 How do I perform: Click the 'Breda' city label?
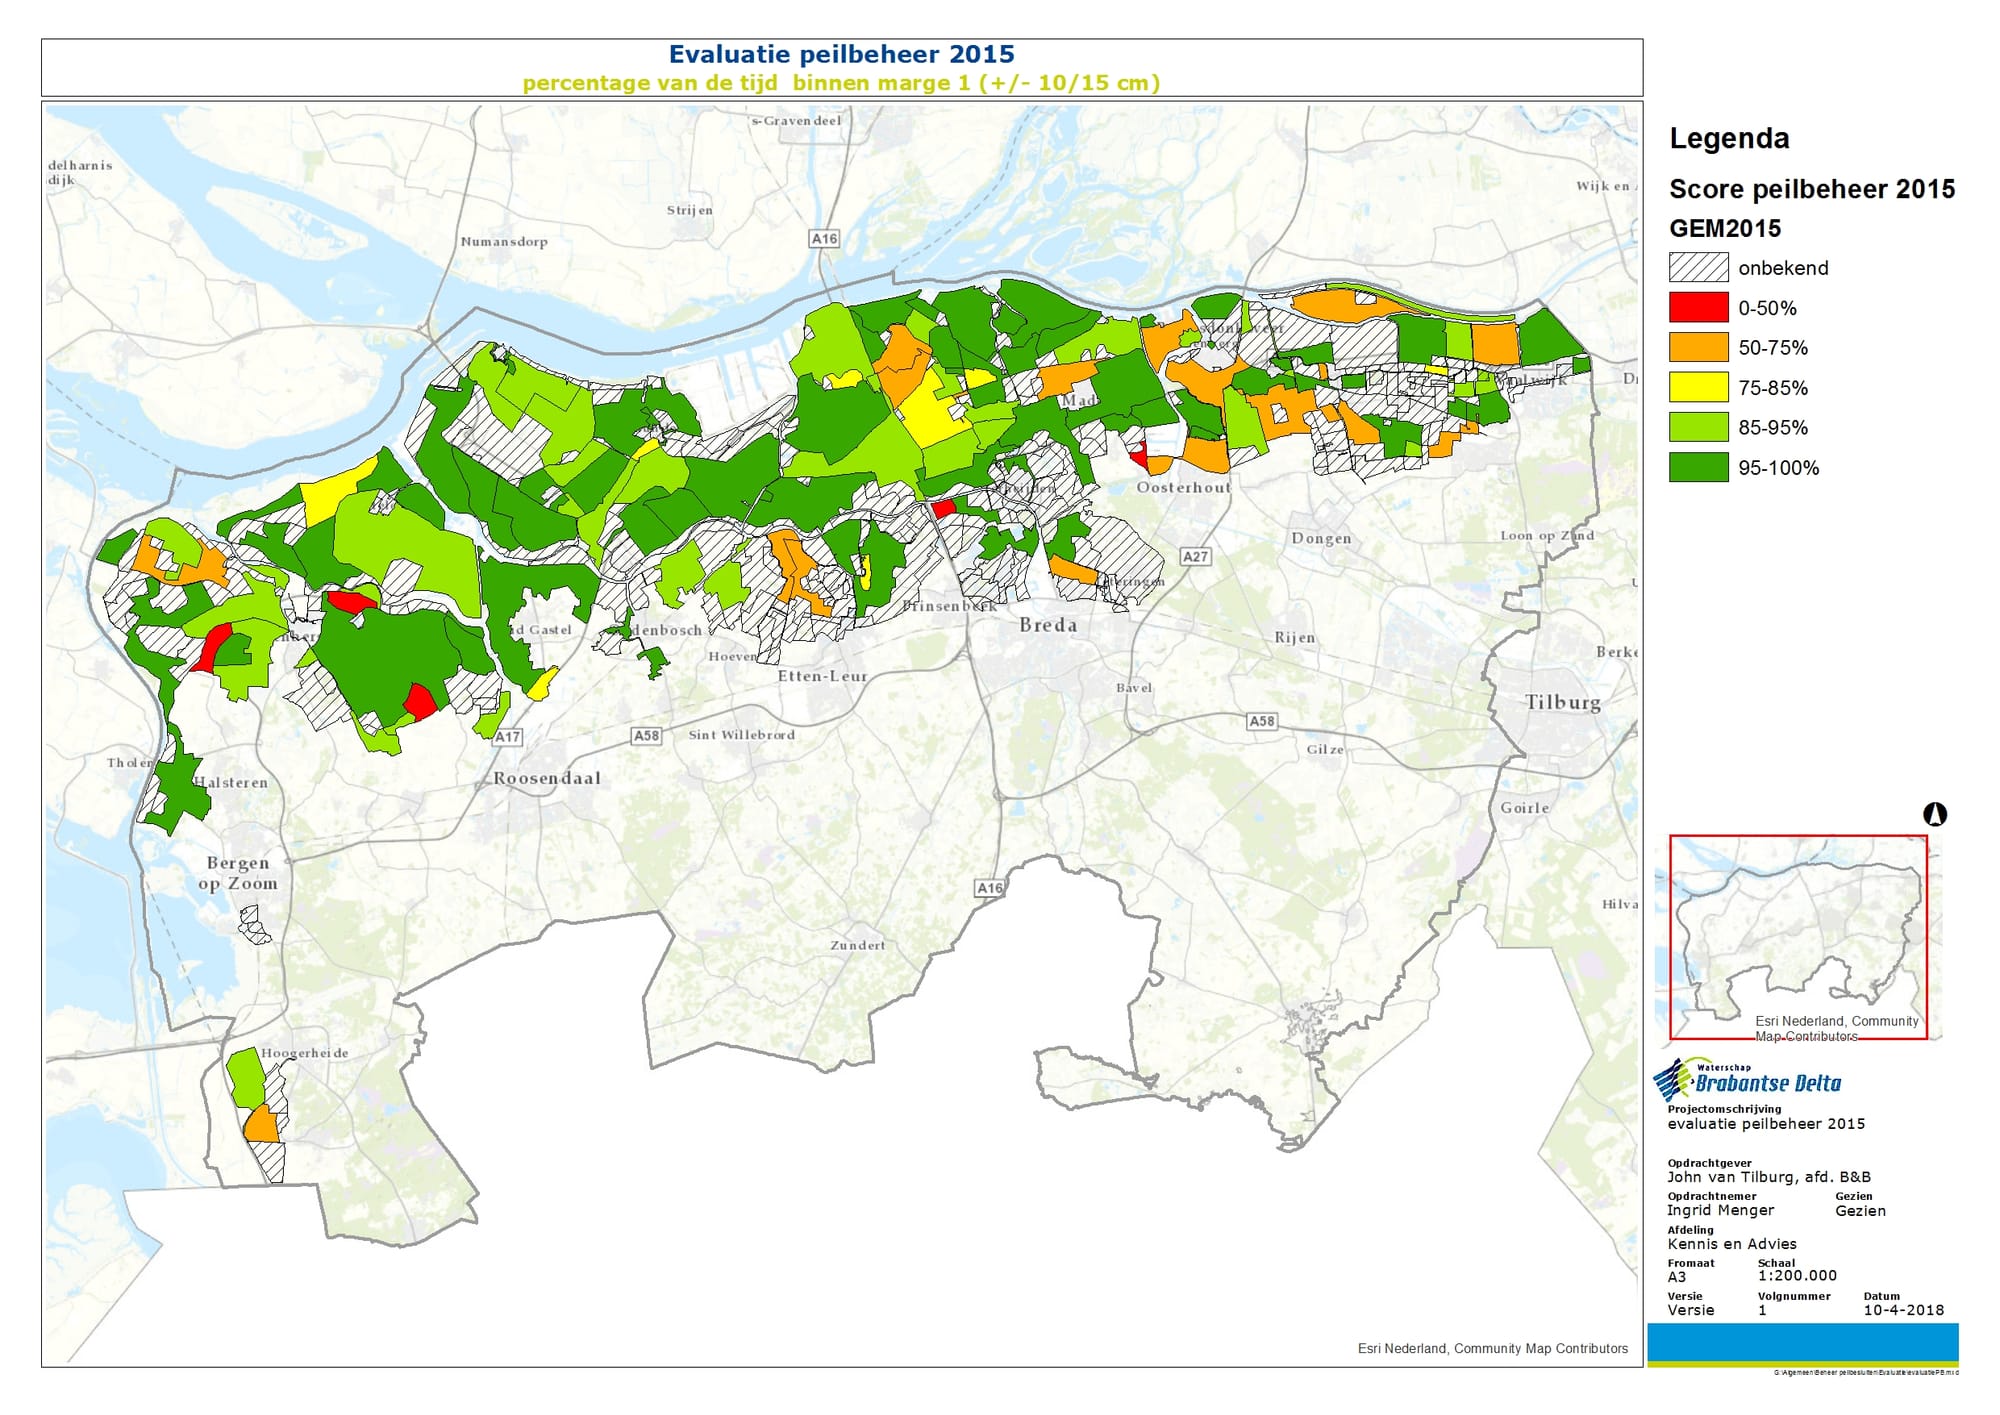(x=1048, y=625)
